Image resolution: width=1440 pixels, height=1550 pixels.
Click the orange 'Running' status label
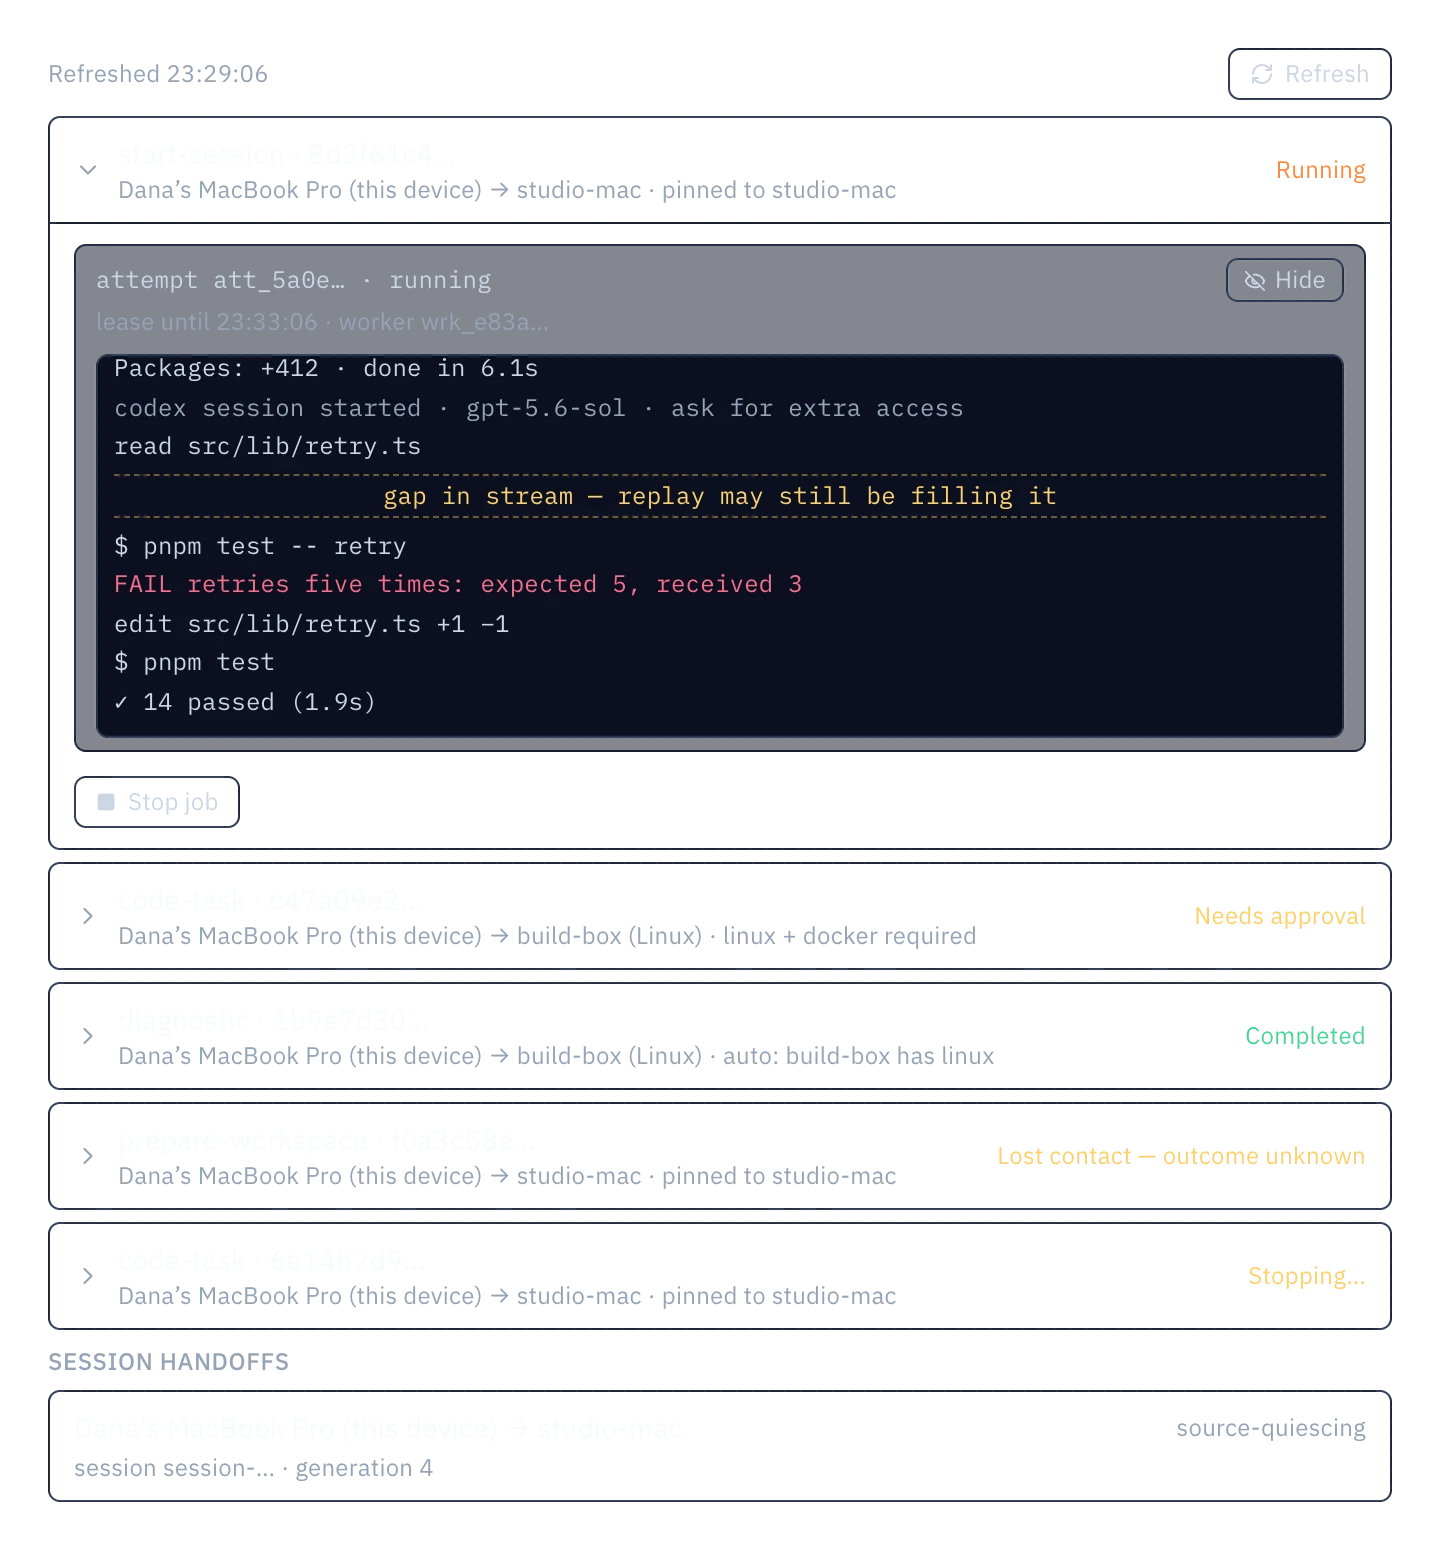point(1320,170)
